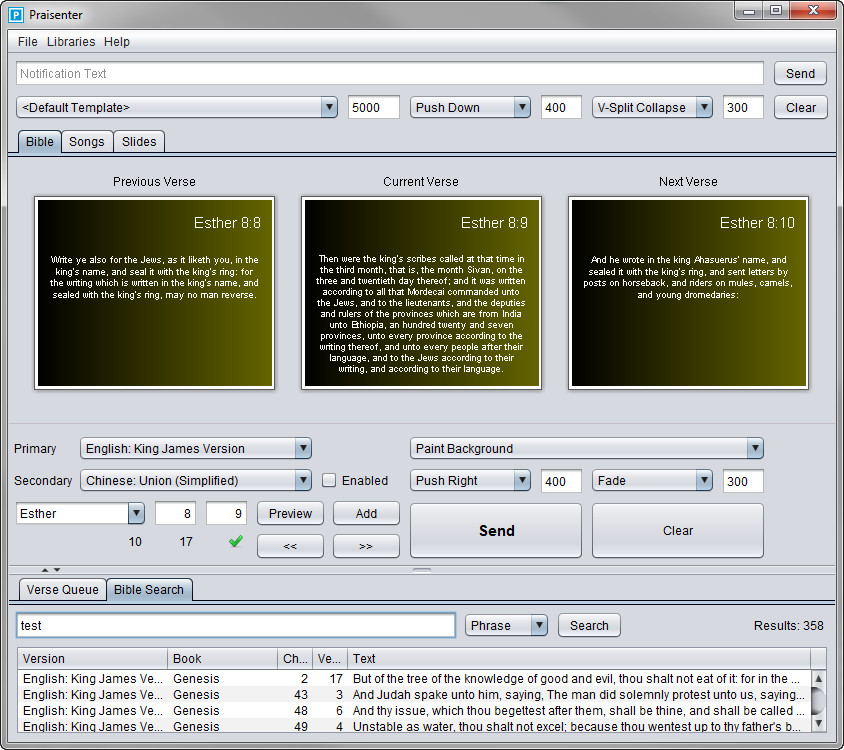Click the Preview button
The image size is (844, 750).
[290, 514]
